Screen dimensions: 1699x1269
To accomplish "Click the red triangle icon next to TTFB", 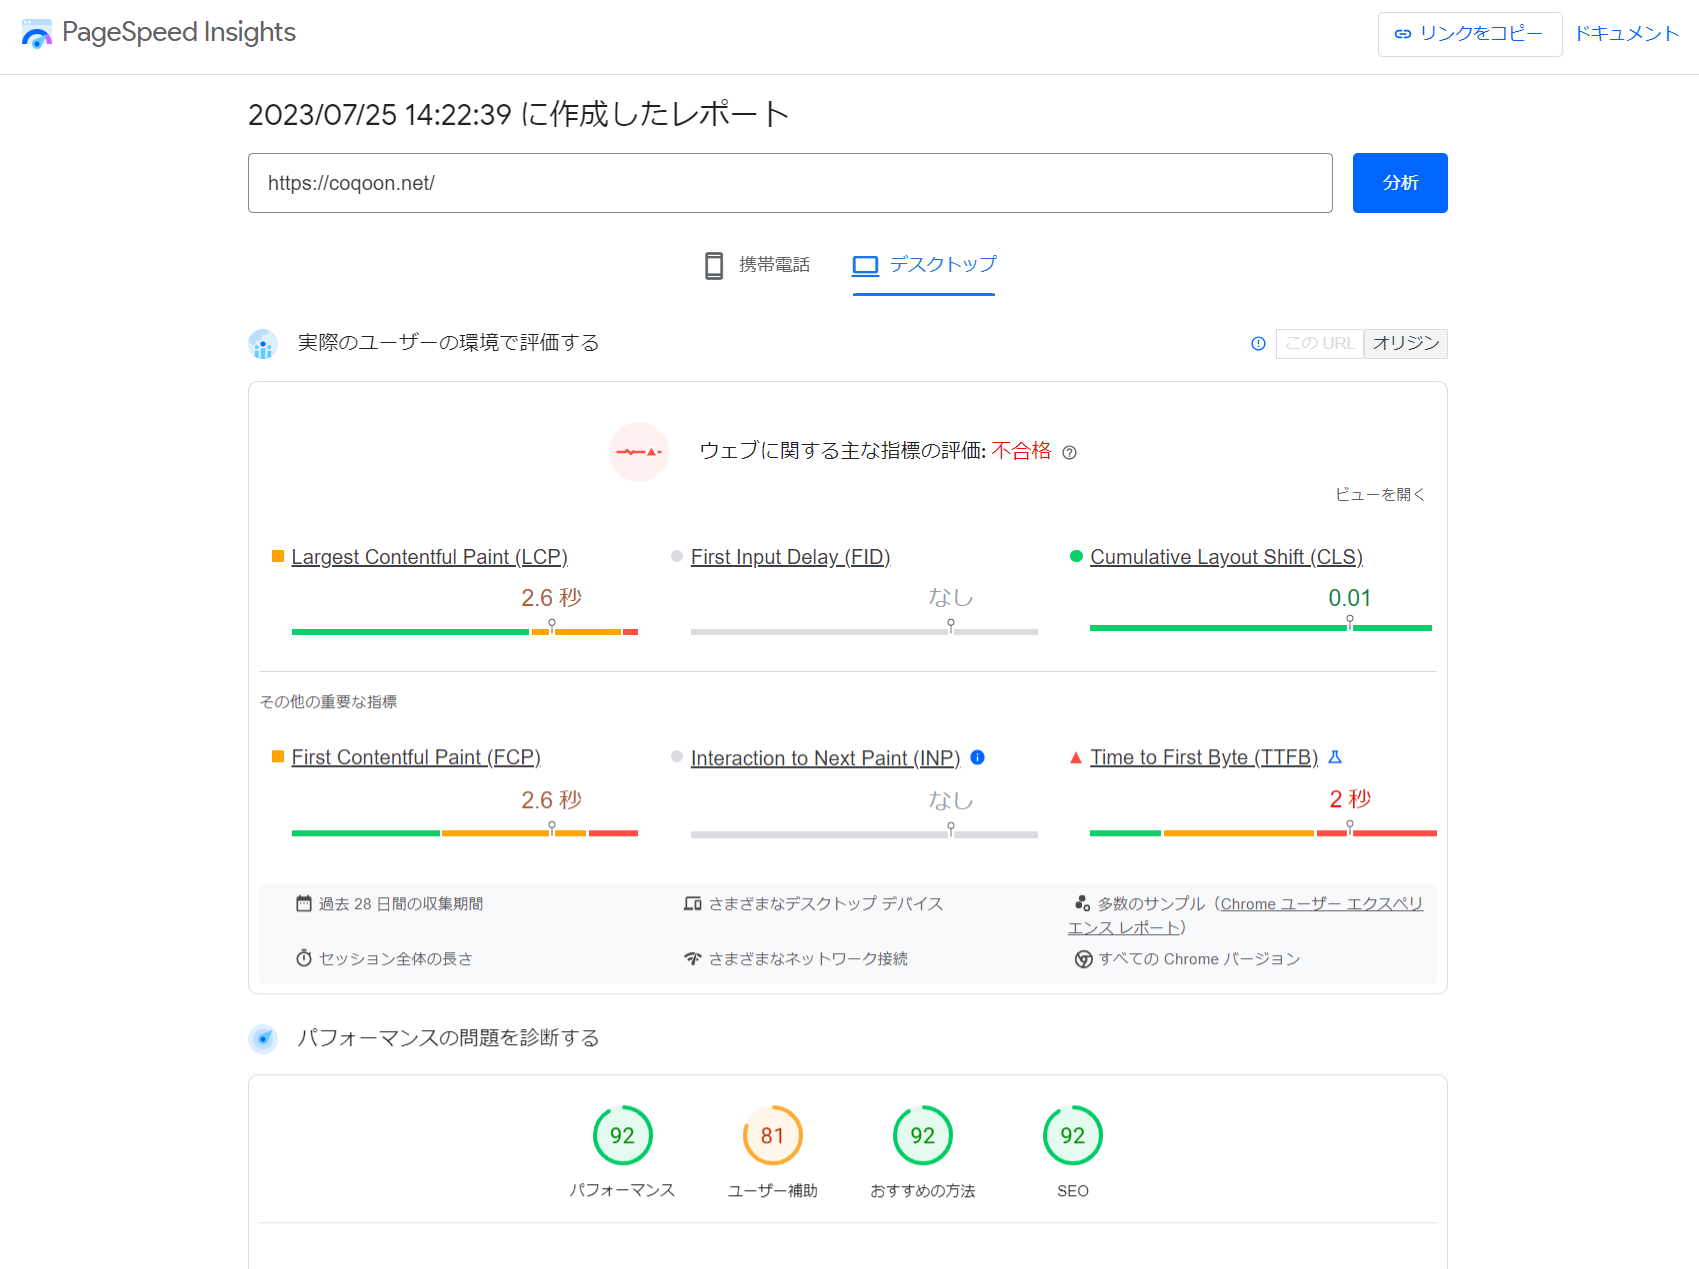I will tap(1076, 758).
